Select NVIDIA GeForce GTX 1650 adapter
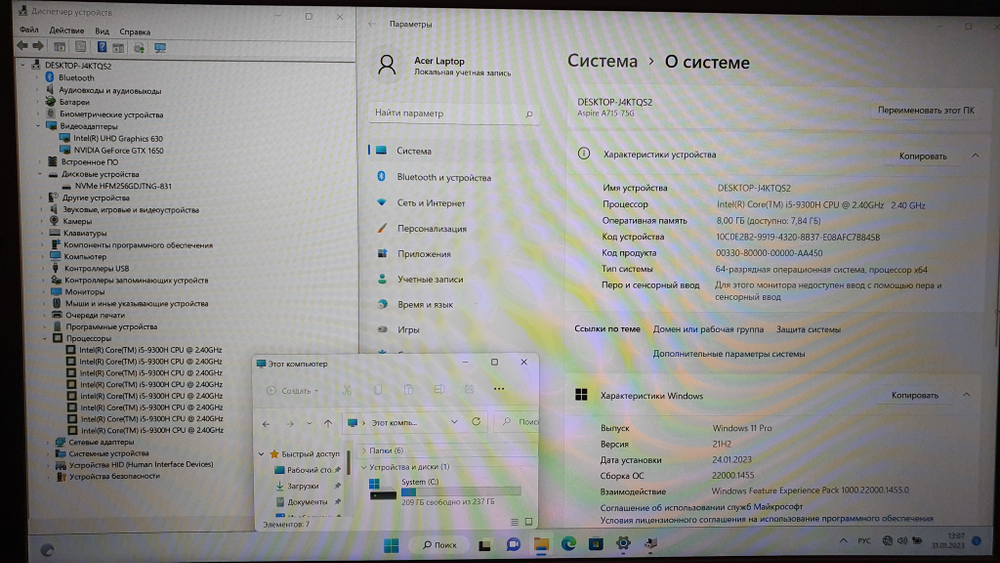The height and width of the screenshot is (563, 1000). click(x=118, y=150)
